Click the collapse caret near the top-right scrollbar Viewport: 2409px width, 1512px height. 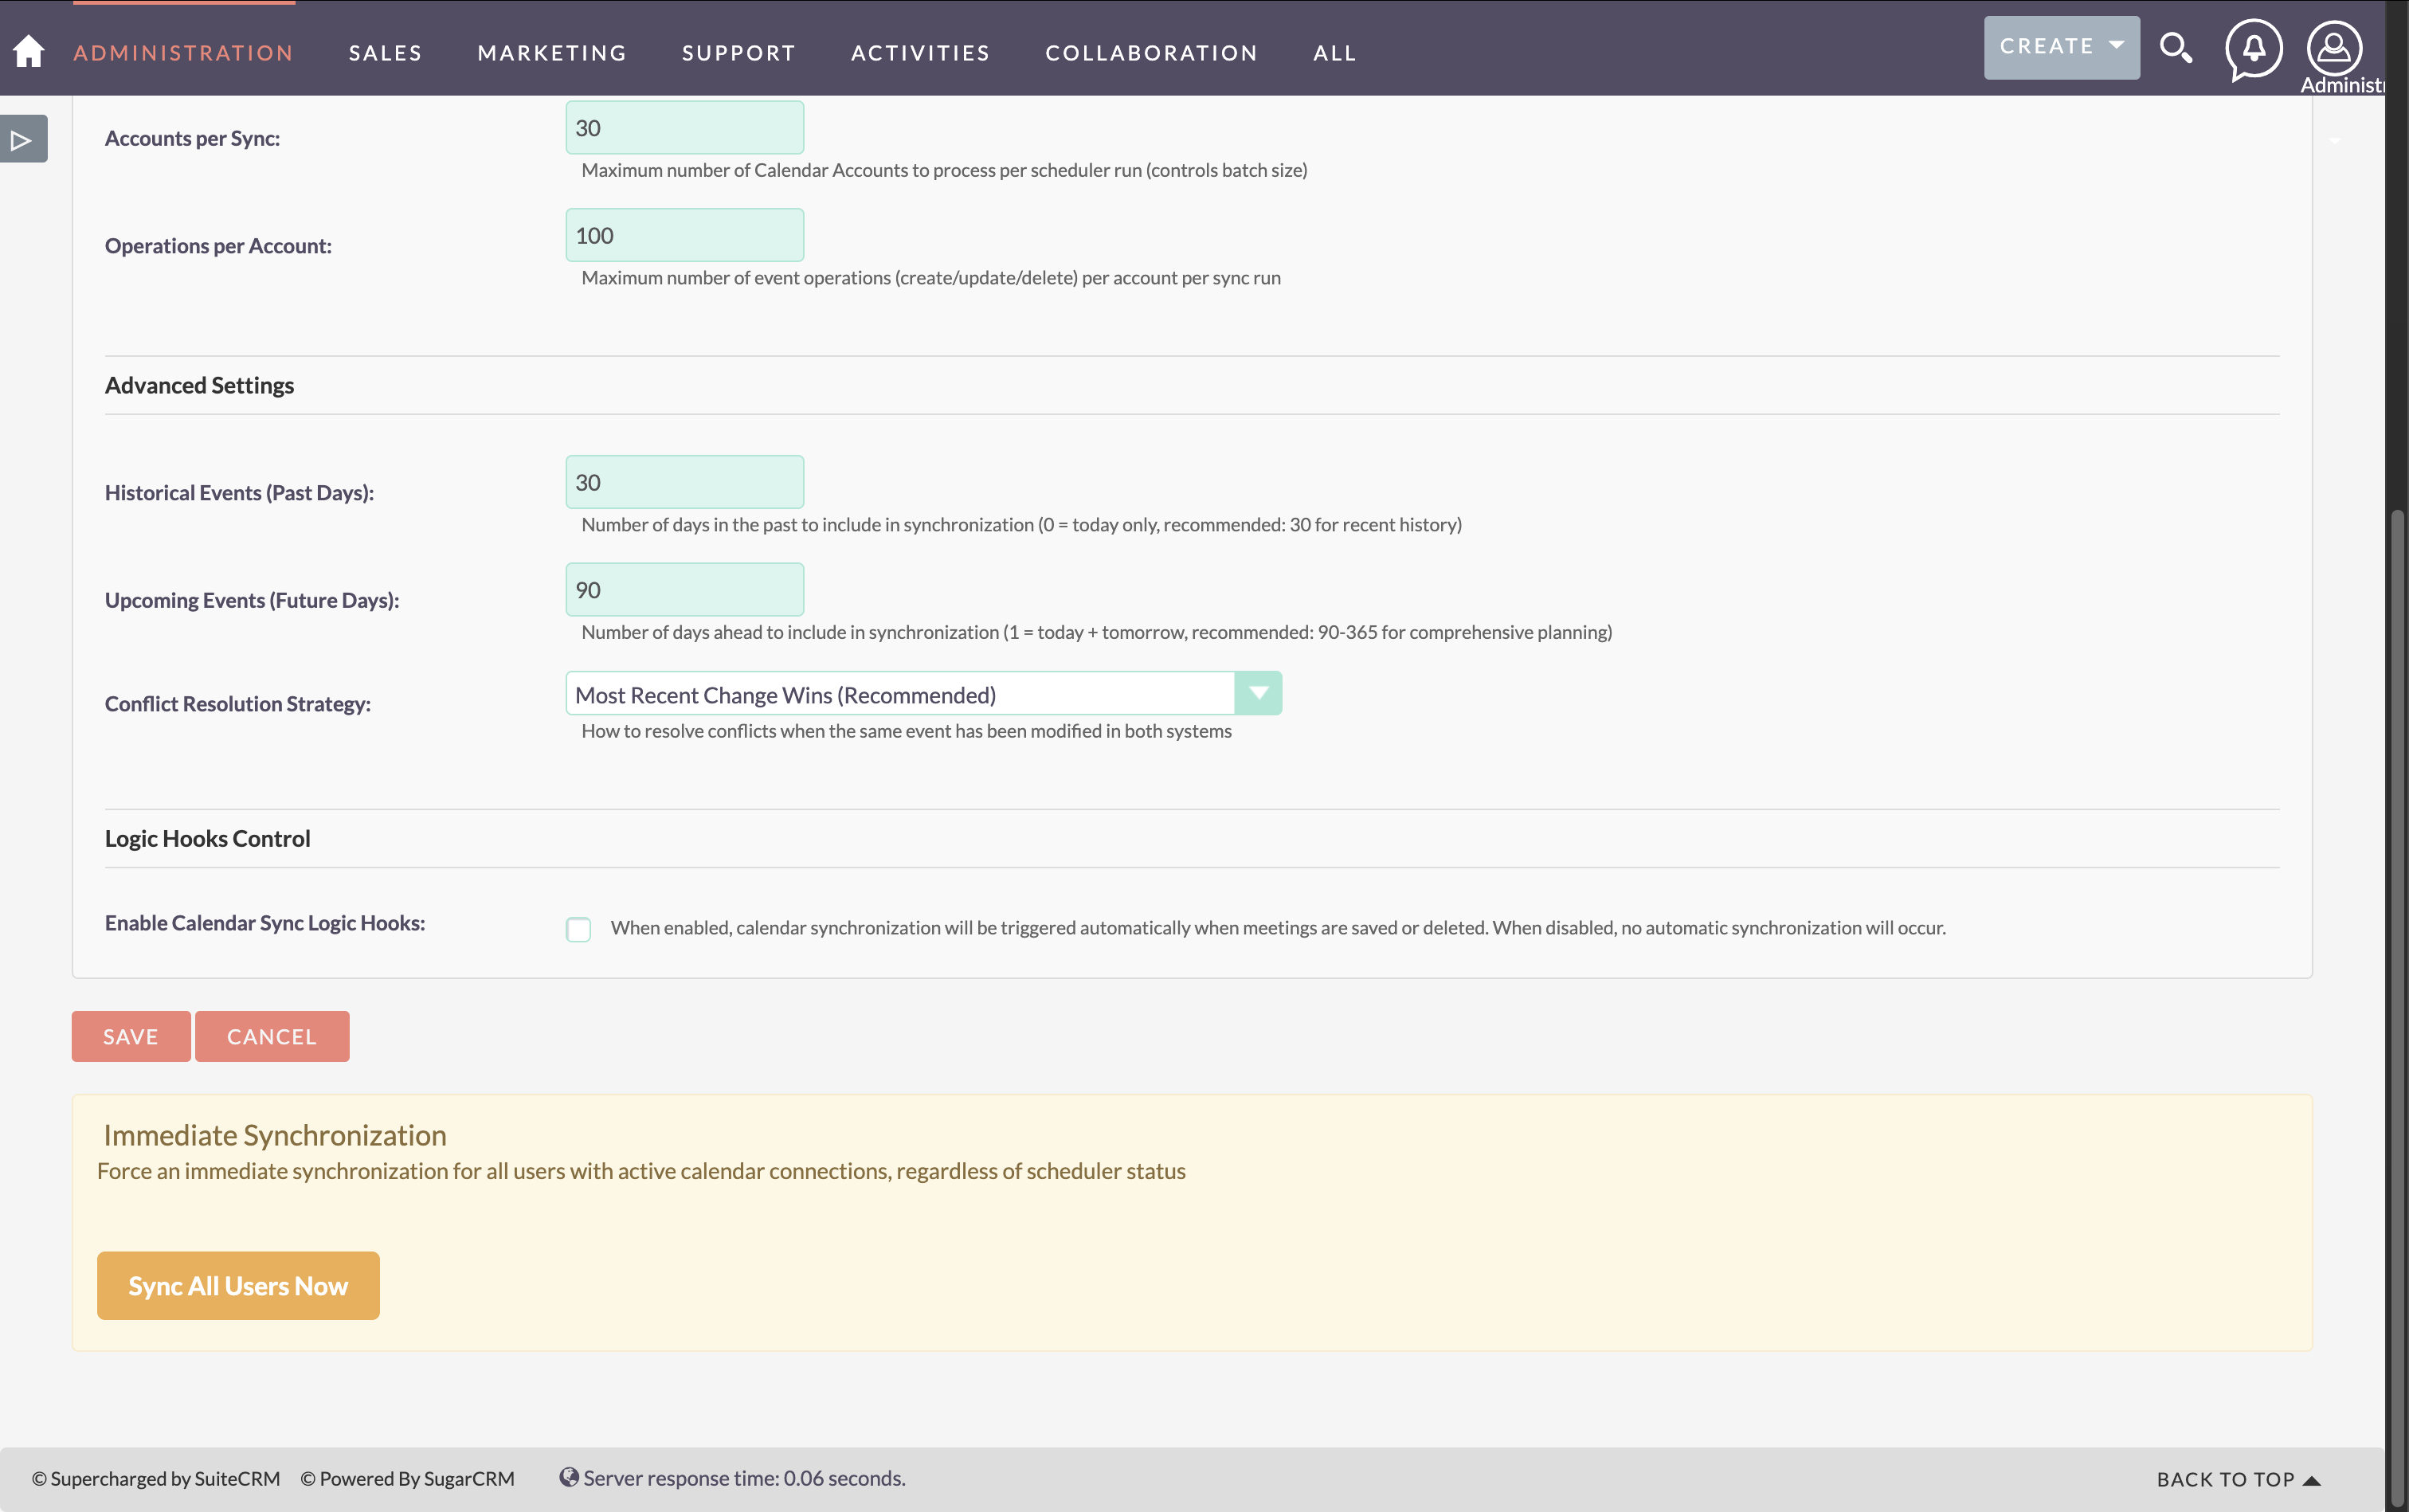pyautogui.click(x=2334, y=141)
